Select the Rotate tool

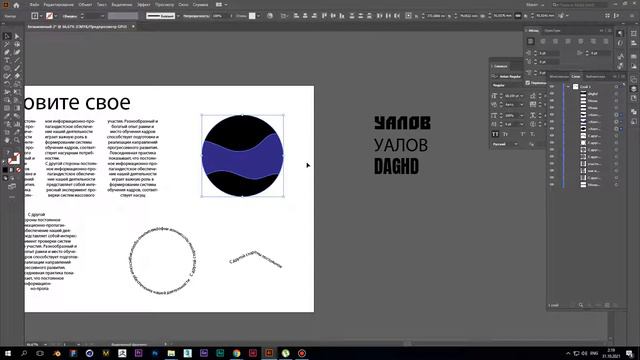[7, 84]
